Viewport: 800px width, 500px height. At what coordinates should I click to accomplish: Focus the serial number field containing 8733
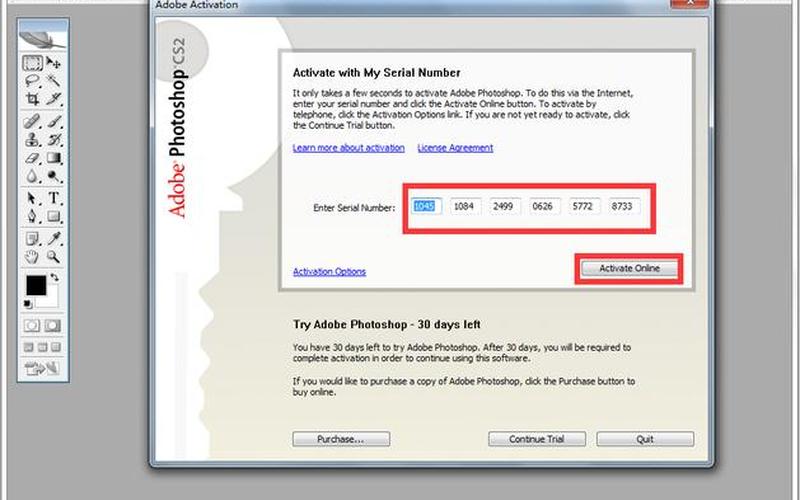(x=623, y=206)
